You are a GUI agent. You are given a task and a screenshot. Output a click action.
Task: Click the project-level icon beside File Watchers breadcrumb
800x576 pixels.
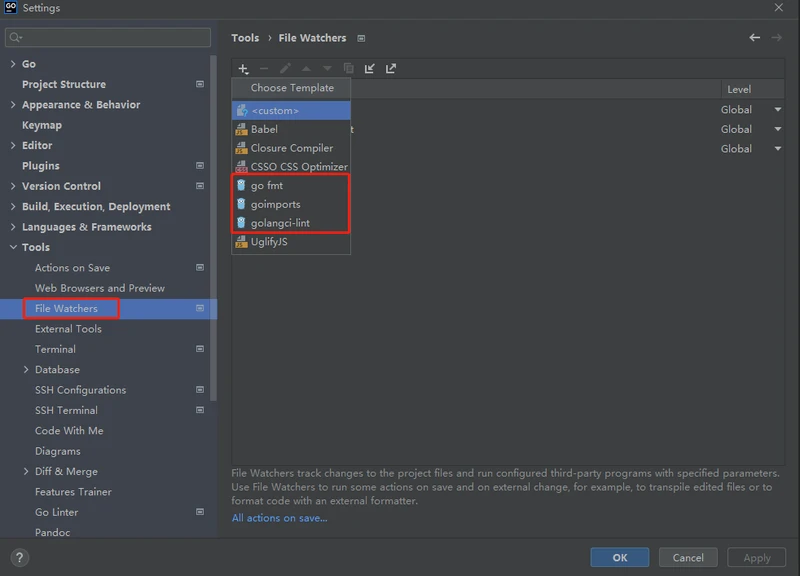tap(361, 38)
